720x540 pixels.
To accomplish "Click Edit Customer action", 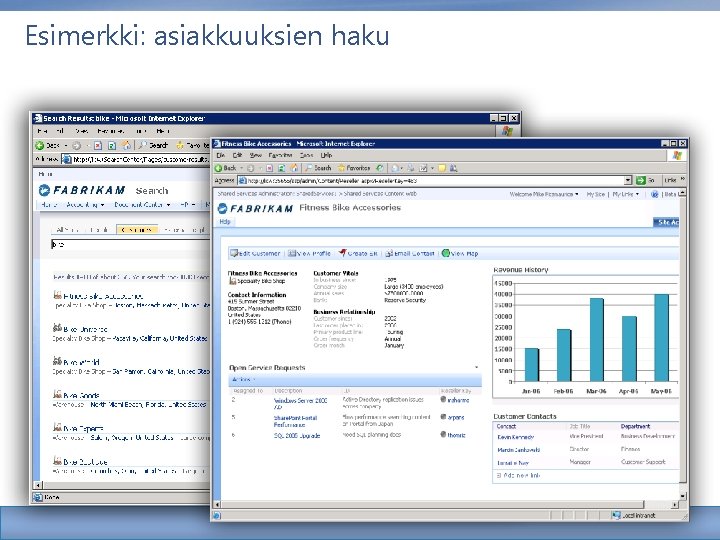I will 255,253.
